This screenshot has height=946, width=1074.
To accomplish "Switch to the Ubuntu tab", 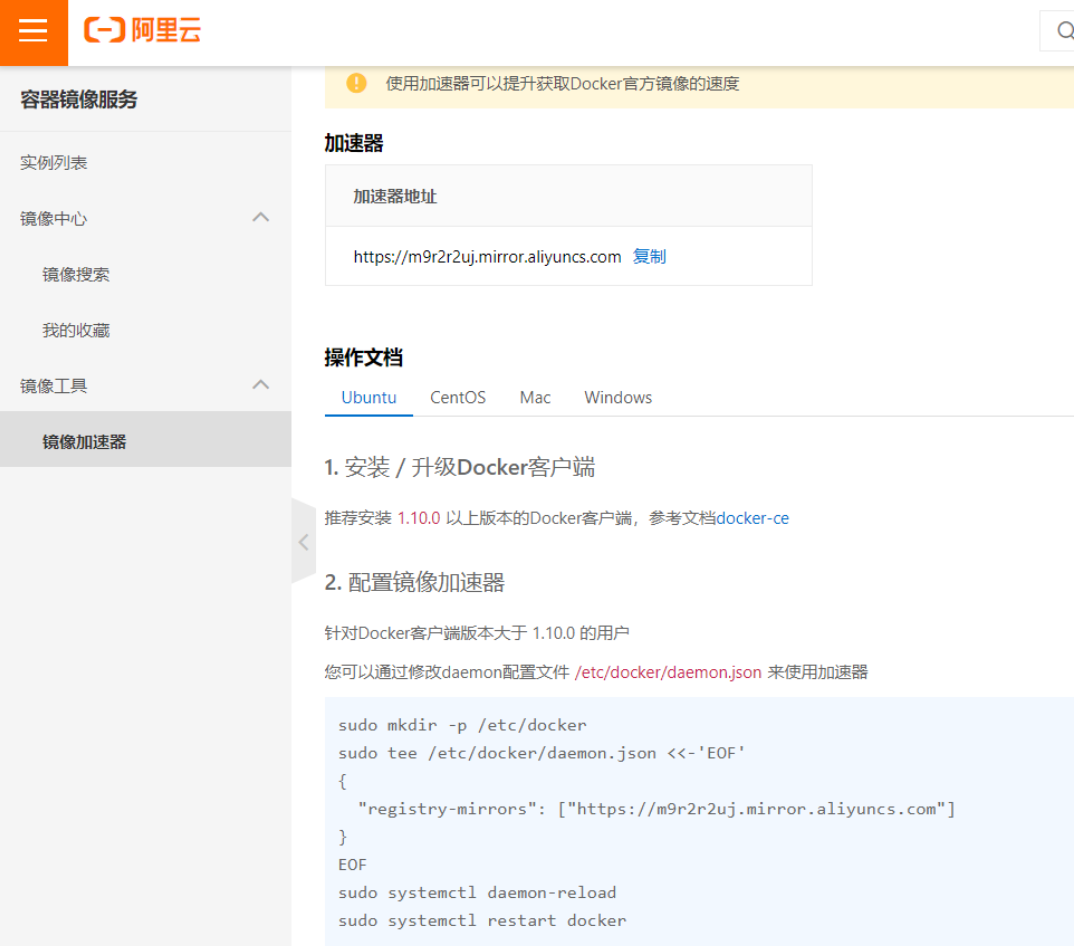I will (369, 398).
